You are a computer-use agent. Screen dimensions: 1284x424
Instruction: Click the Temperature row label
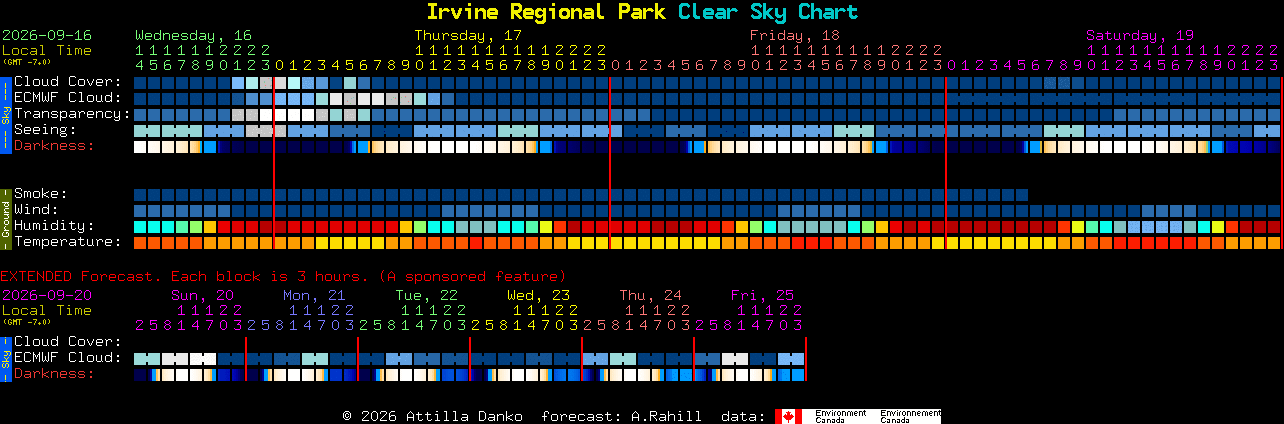[x=67, y=242]
